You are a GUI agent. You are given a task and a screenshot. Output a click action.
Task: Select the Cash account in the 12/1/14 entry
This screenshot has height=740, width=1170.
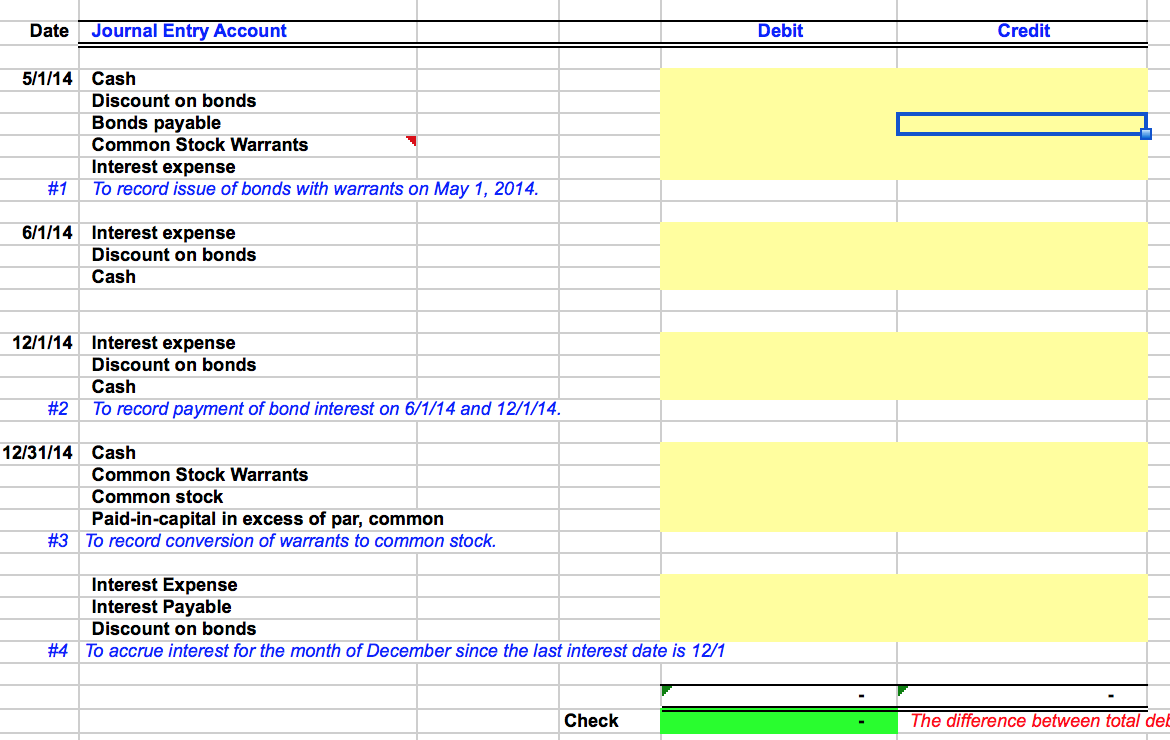click(113, 387)
